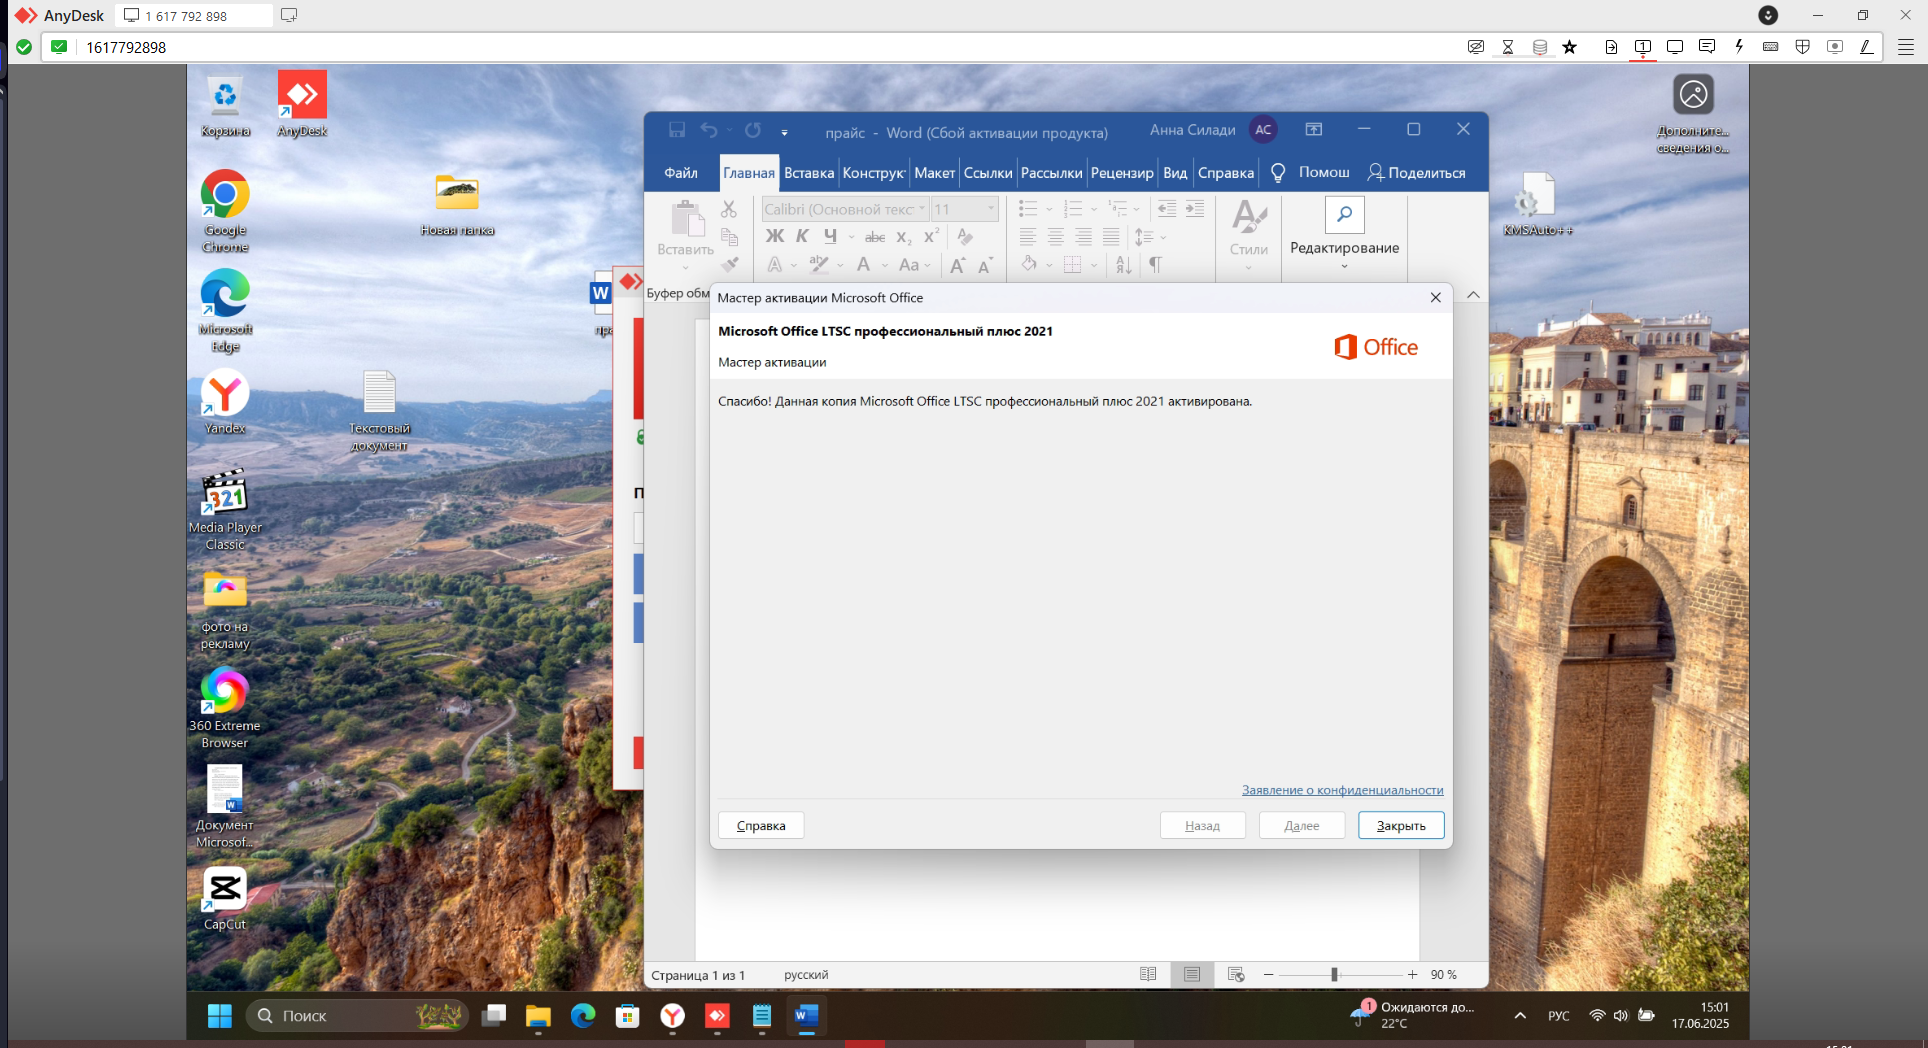Open Quick Access Toolbar customization dropdown
Screen dimensions: 1928x1048
(x=785, y=132)
